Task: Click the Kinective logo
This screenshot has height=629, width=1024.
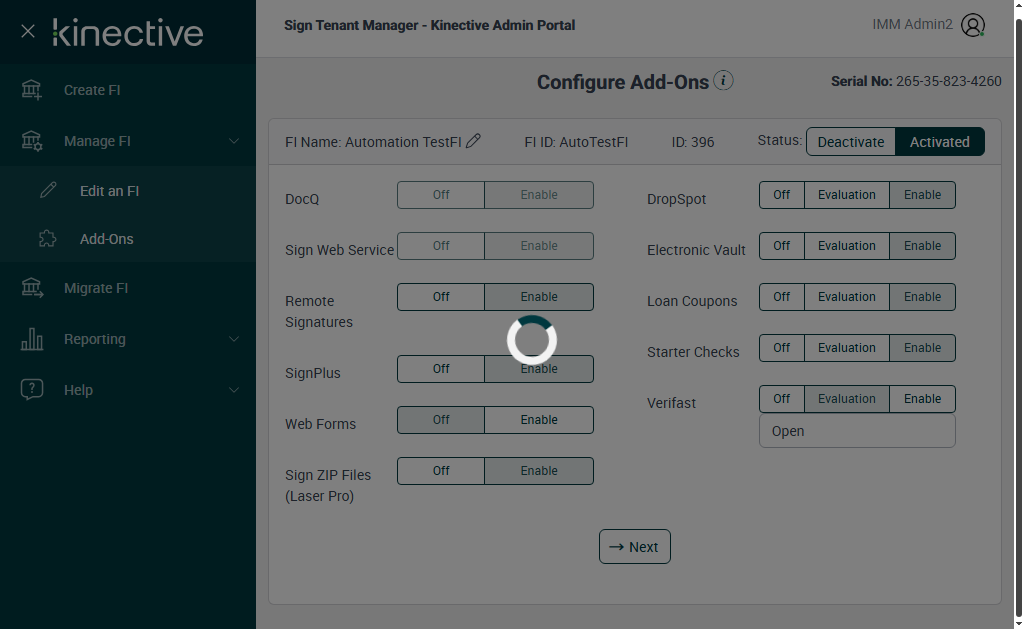Action: coord(128,33)
